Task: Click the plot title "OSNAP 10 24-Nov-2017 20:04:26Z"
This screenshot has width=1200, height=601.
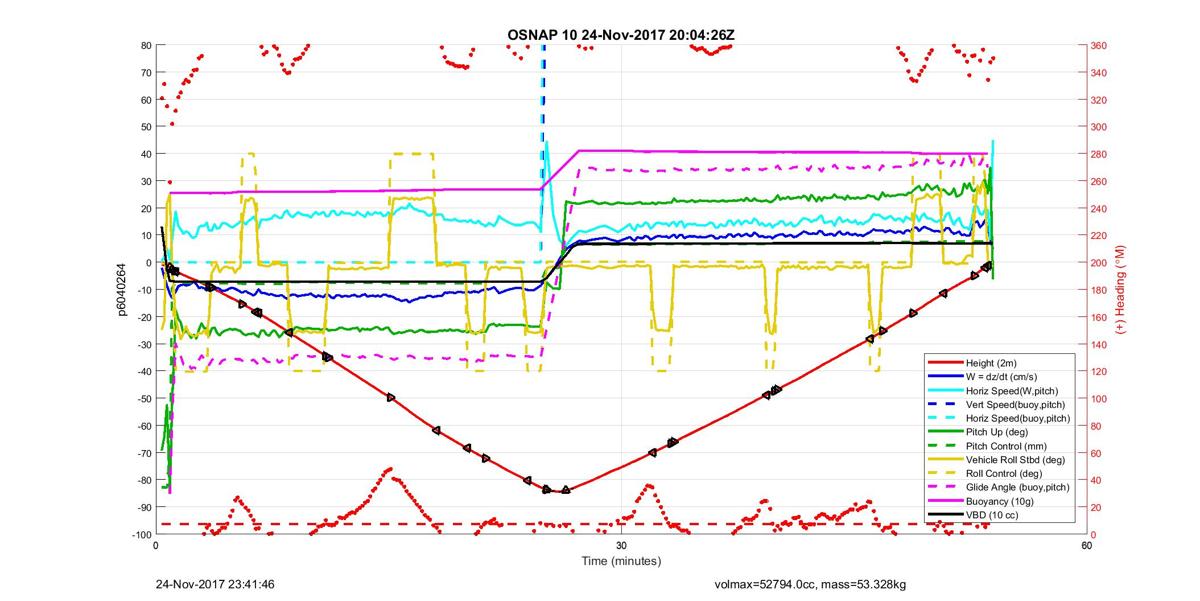Action: [x=621, y=35]
